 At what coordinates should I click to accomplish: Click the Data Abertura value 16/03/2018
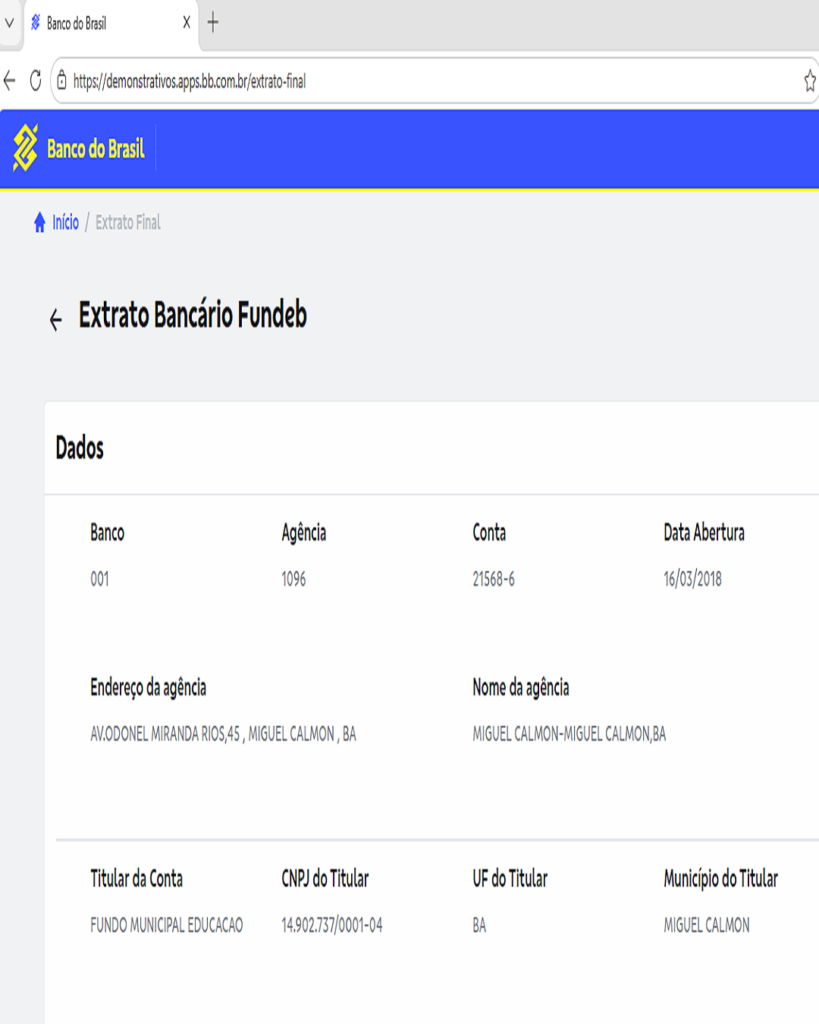pos(692,579)
